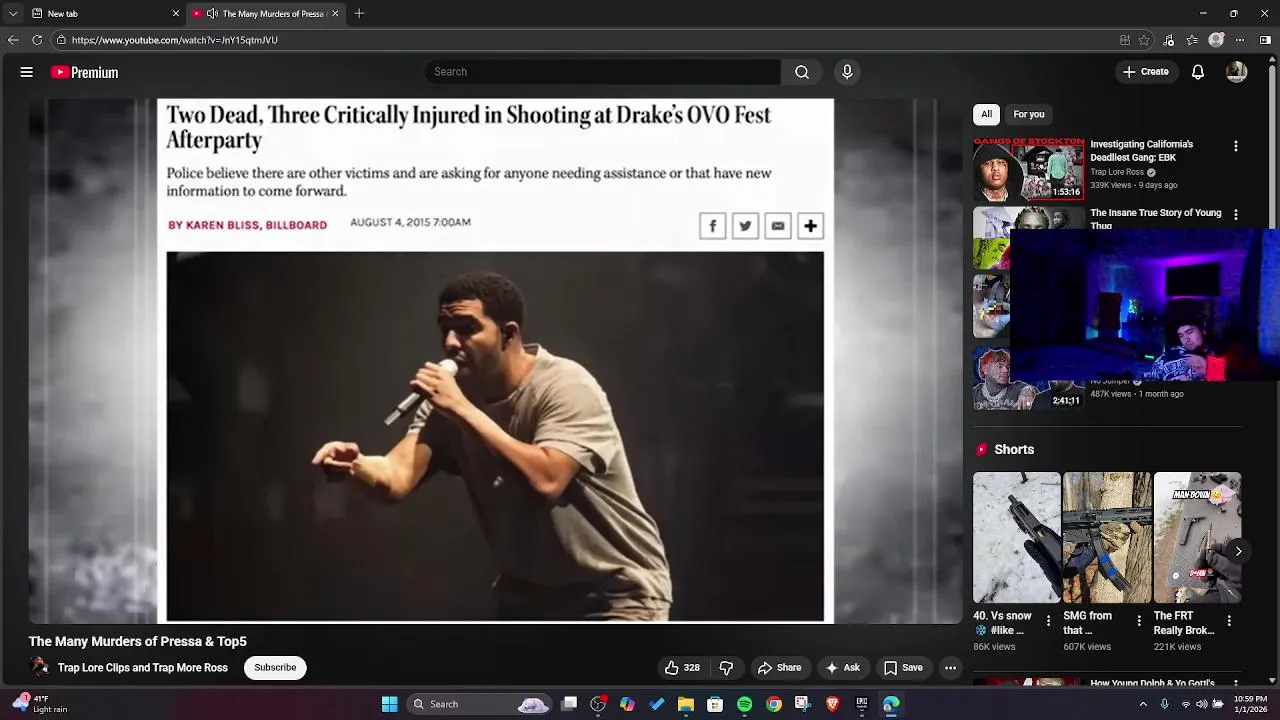Open the Gangs of Stockton thumbnail
Viewport: 1280px width, 720px height.
(x=1029, y=169)
